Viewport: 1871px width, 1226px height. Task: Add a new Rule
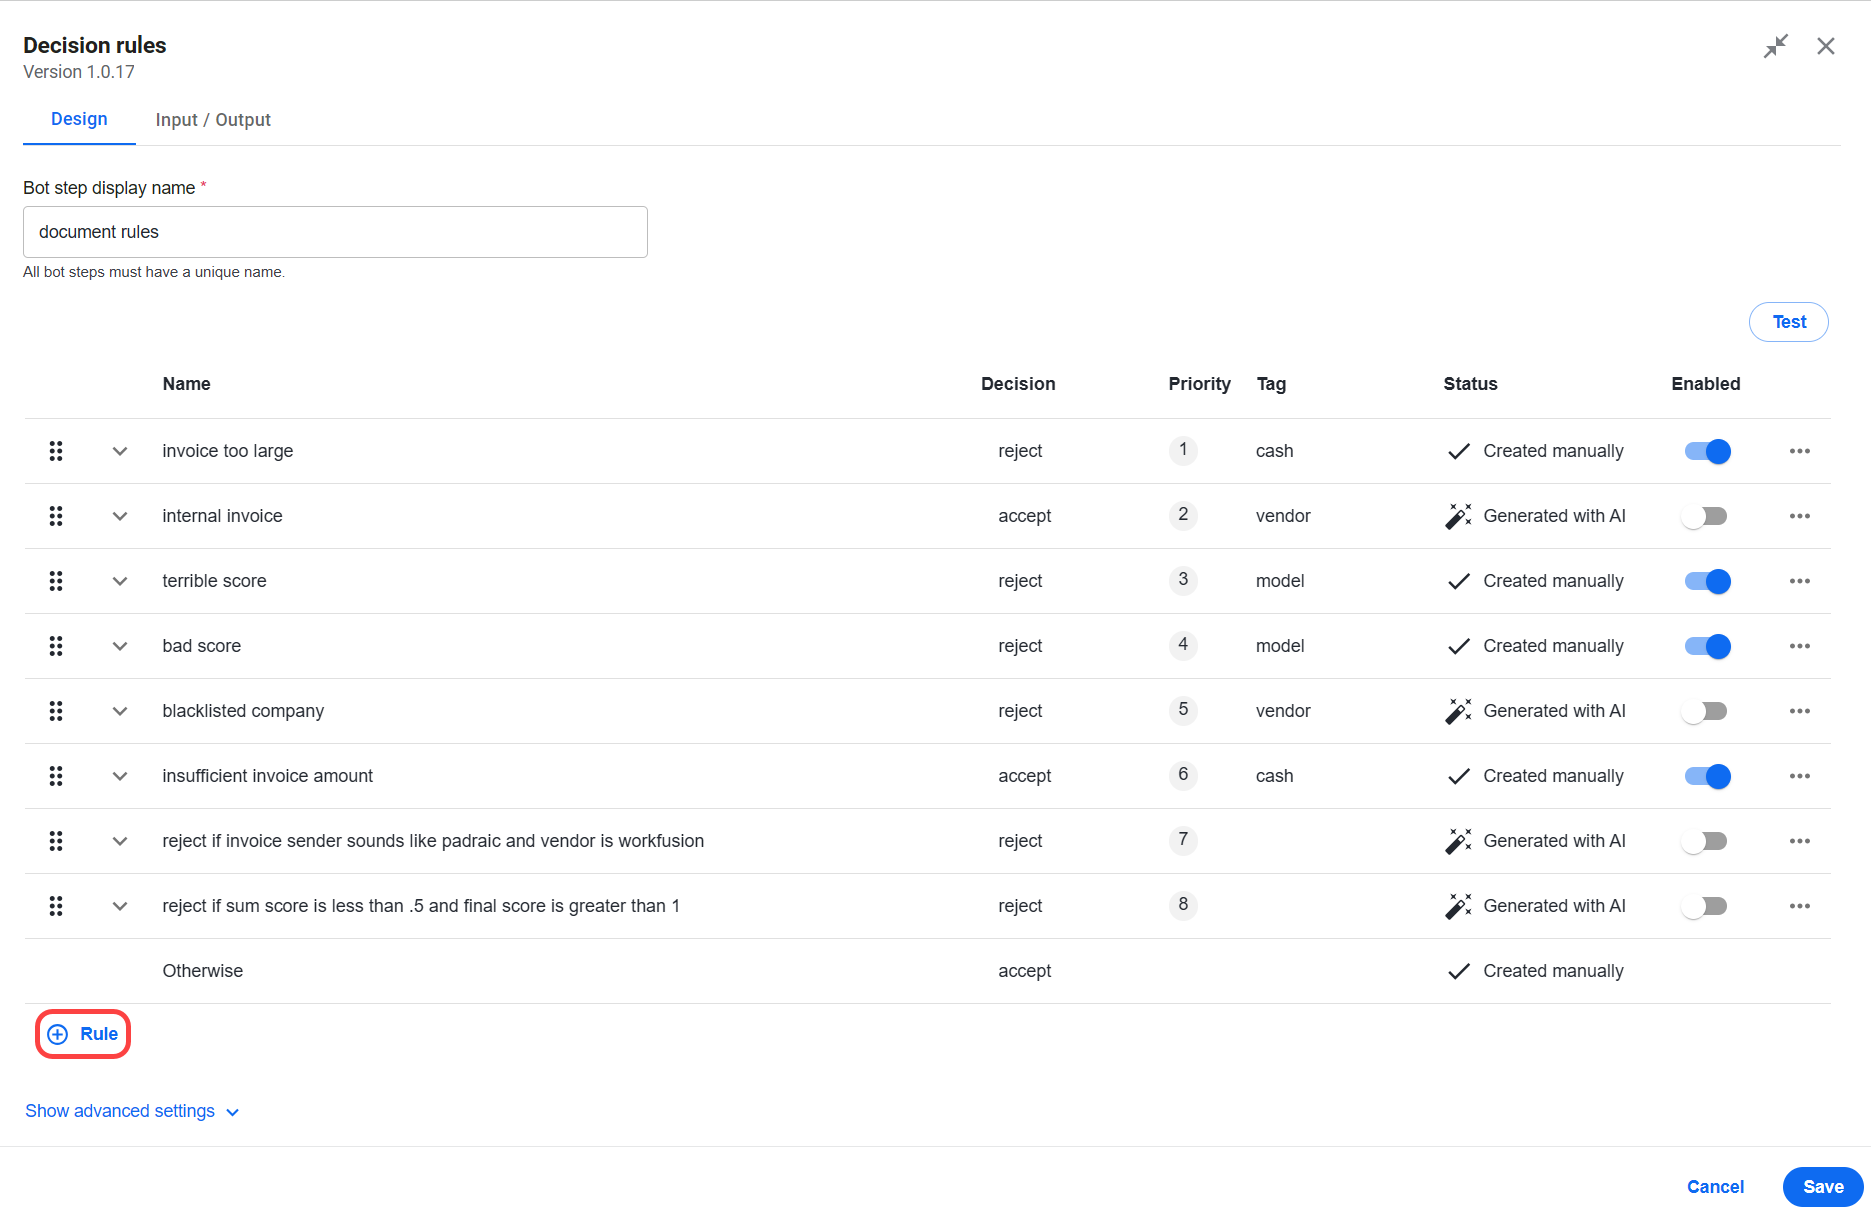[83, 1034]
